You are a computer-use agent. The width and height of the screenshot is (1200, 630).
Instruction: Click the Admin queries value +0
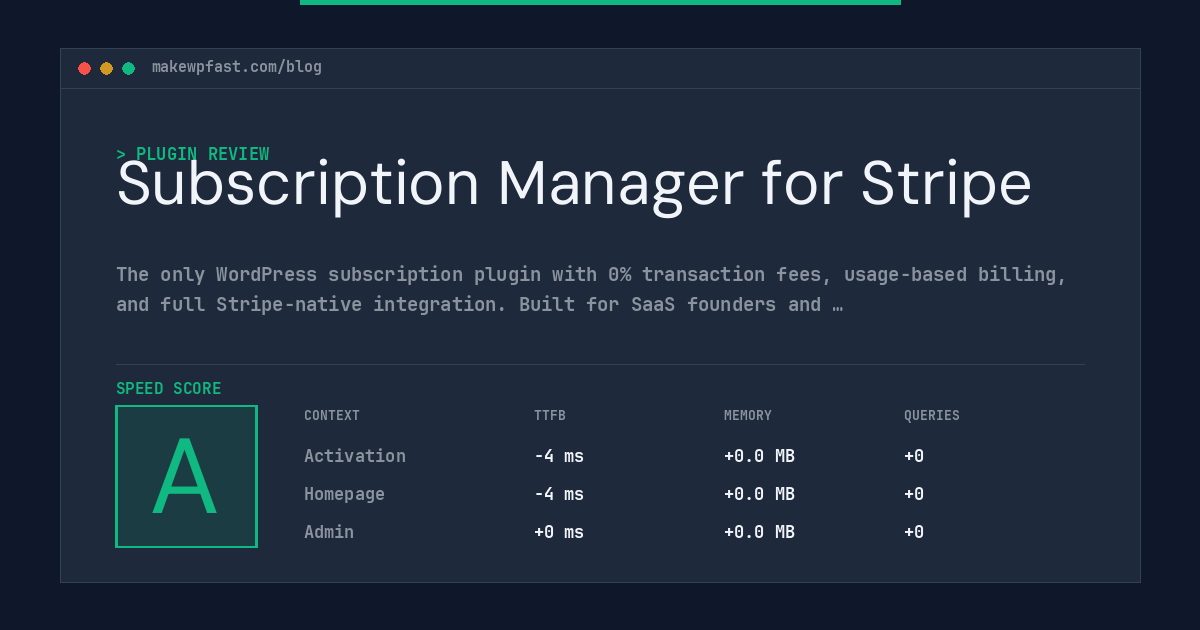[x=914, y=532]
